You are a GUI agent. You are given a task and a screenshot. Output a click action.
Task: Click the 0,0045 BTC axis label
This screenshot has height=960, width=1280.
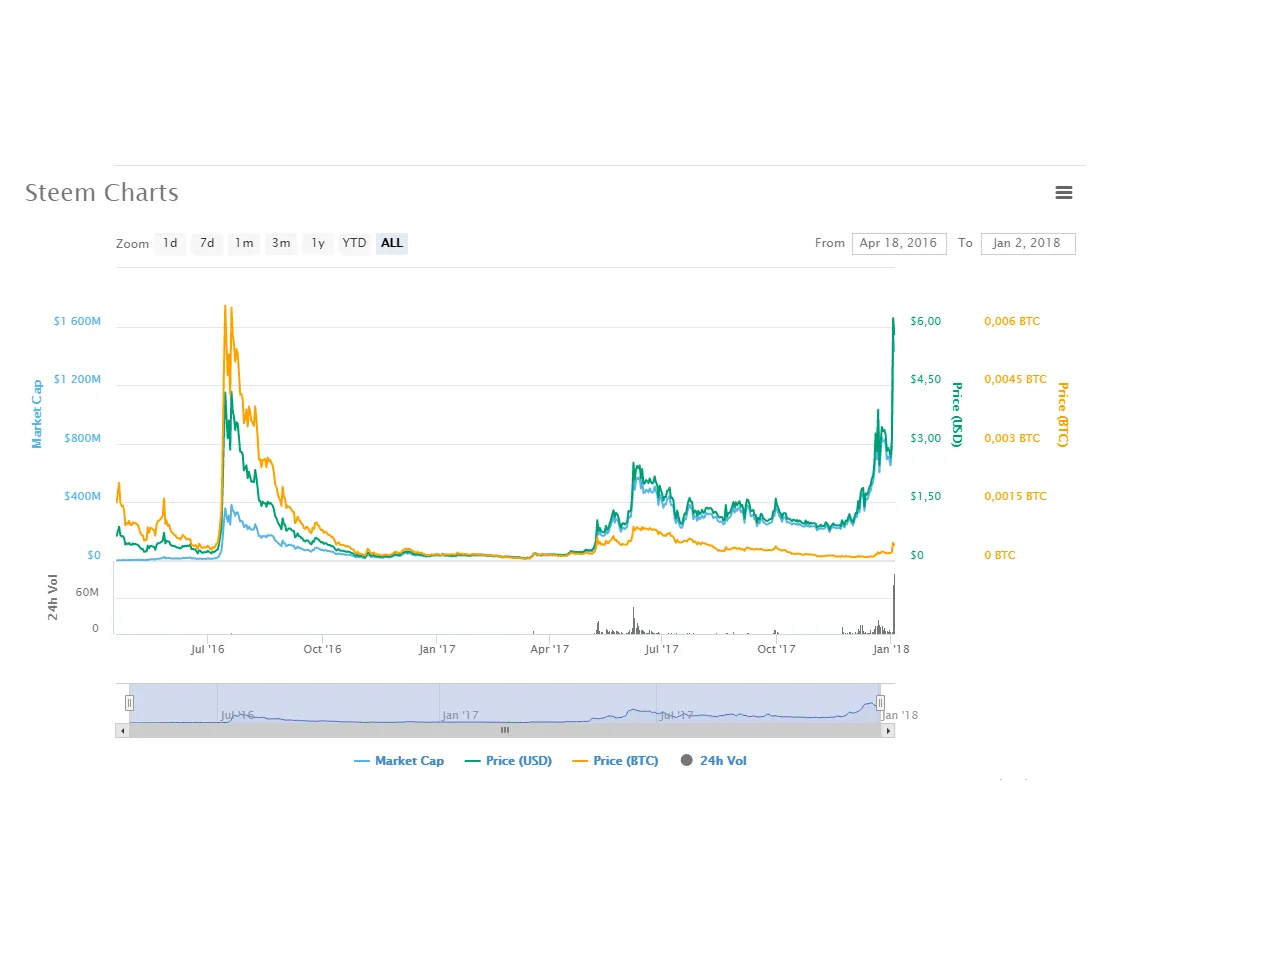coord(1015,379)
